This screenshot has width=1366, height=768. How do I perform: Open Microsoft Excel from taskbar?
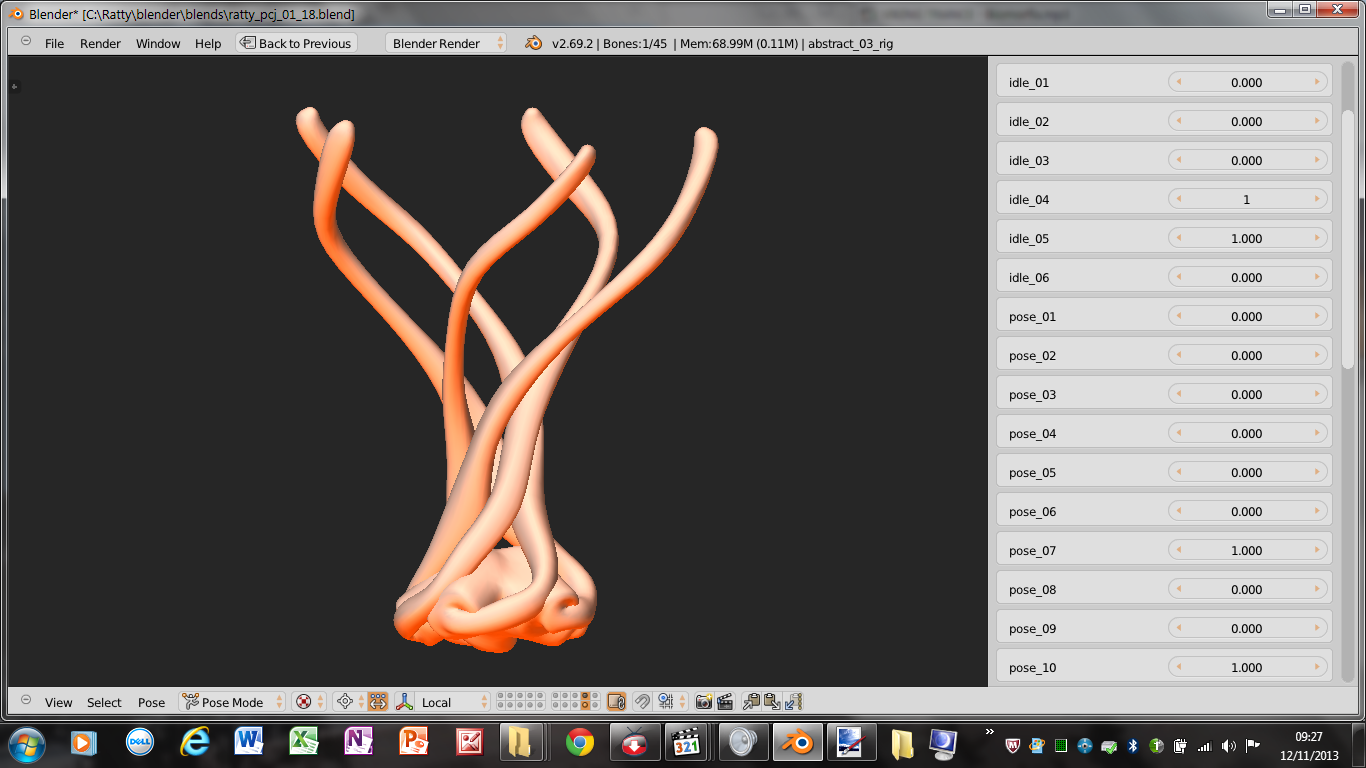point(304,742)
